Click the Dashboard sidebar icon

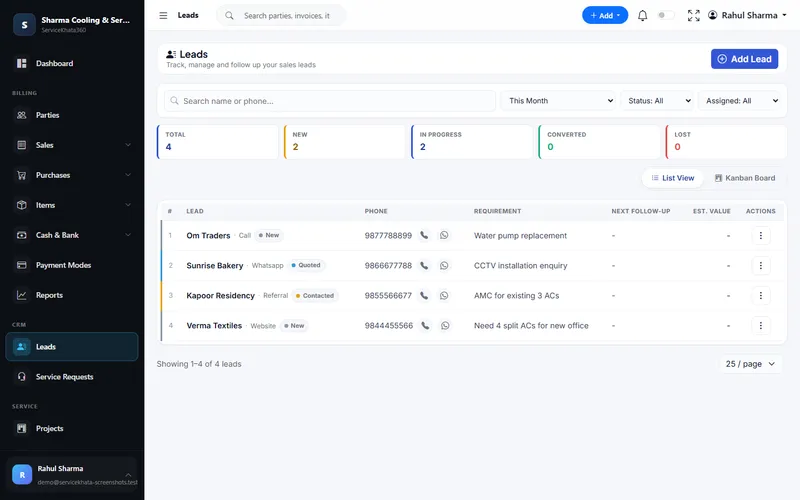click(21, 63)
